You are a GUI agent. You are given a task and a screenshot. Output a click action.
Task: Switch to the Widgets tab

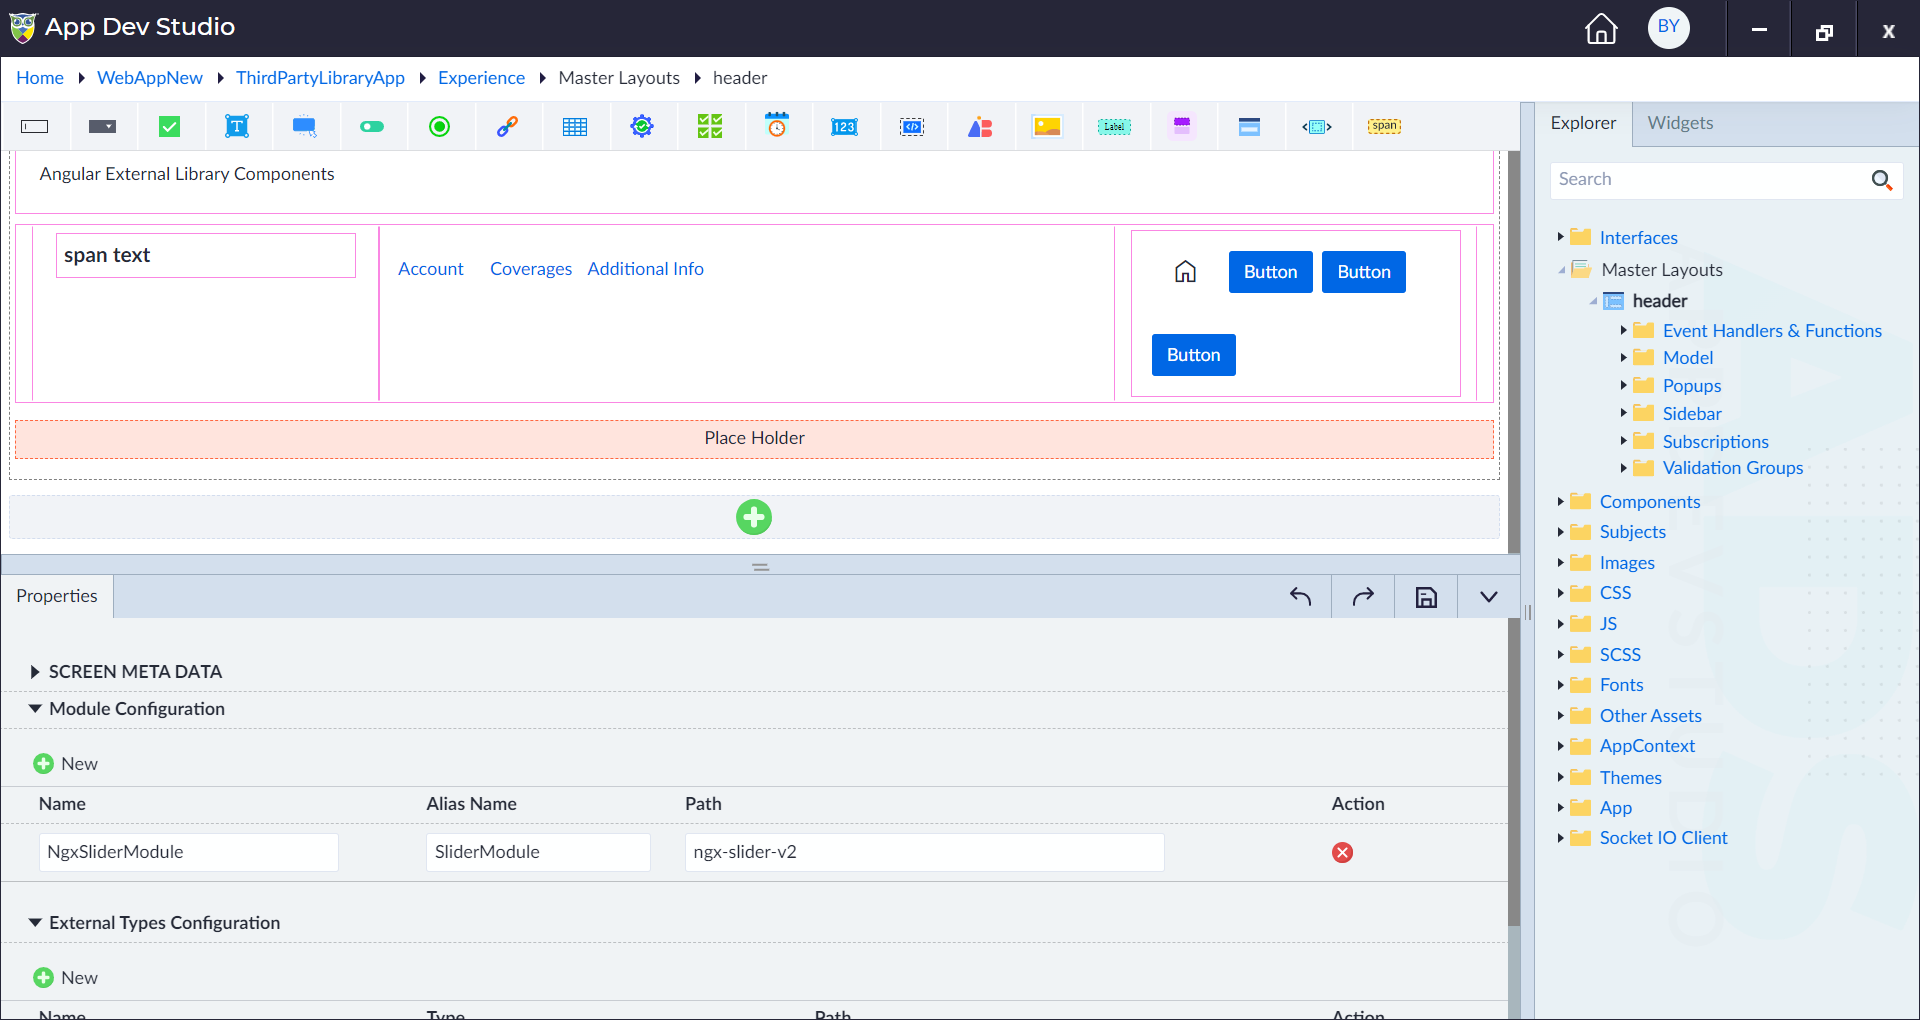pos(1680,123)
